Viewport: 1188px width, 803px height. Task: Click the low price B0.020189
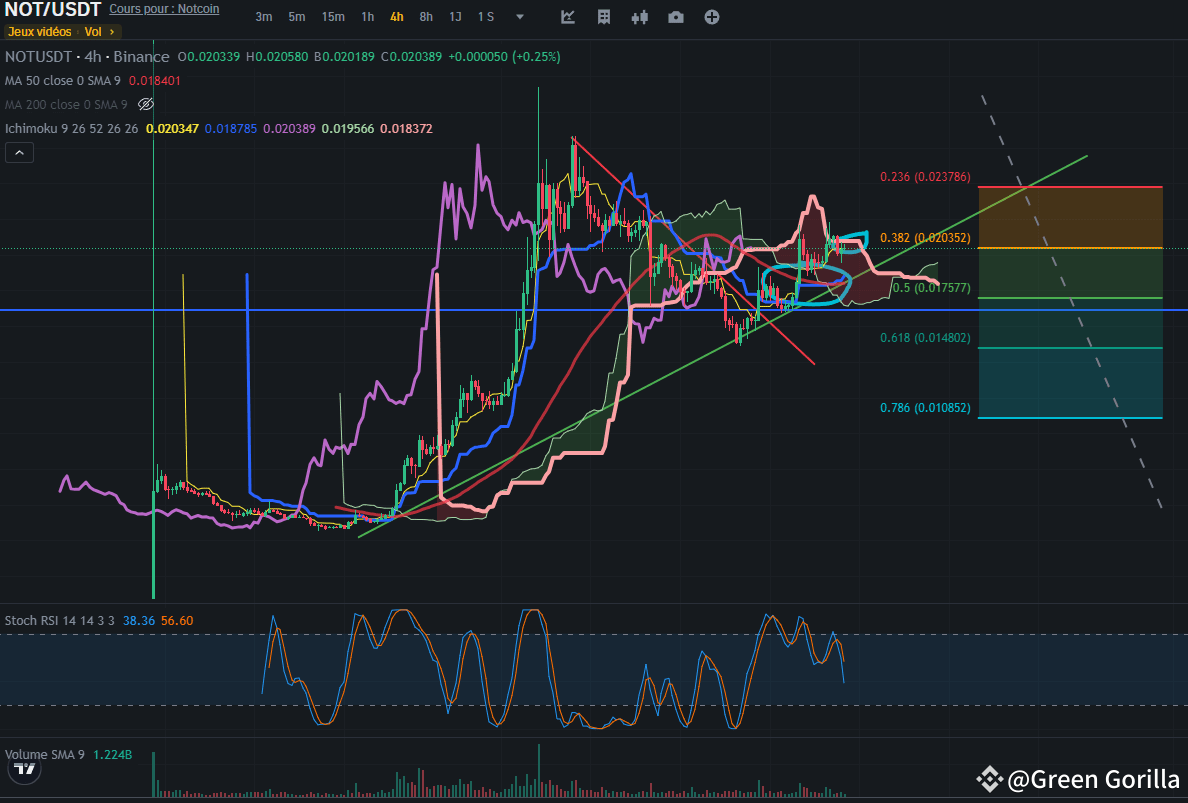(x=343, y=57)
